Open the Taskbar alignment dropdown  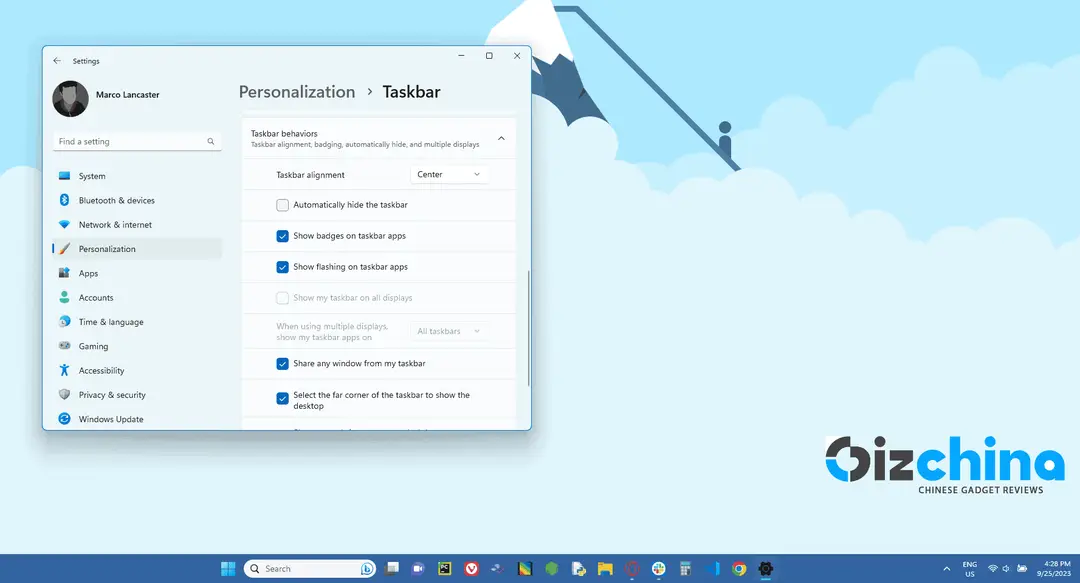[x=449, y=174]
